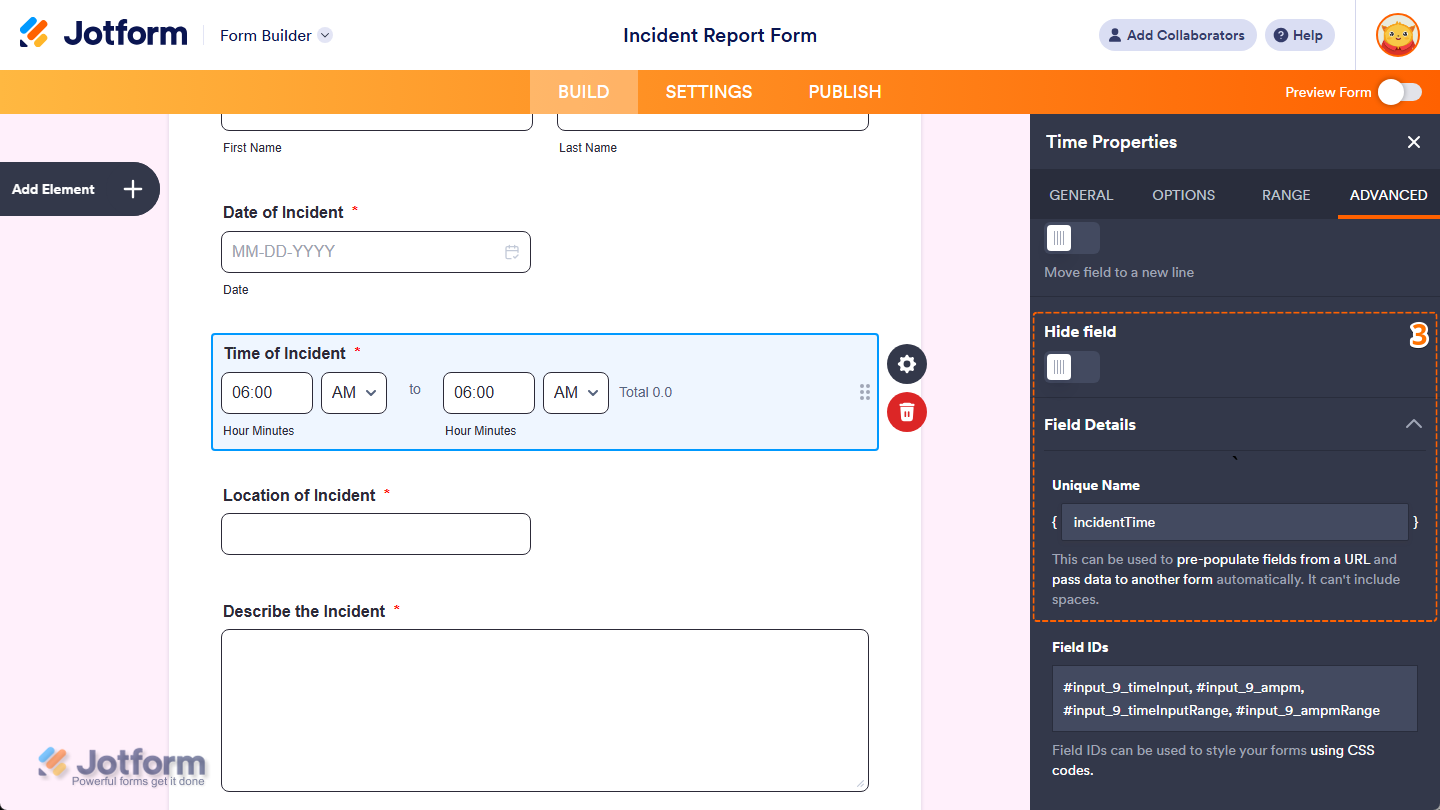Open the OPTIONS properties tab

point(1184,195)
